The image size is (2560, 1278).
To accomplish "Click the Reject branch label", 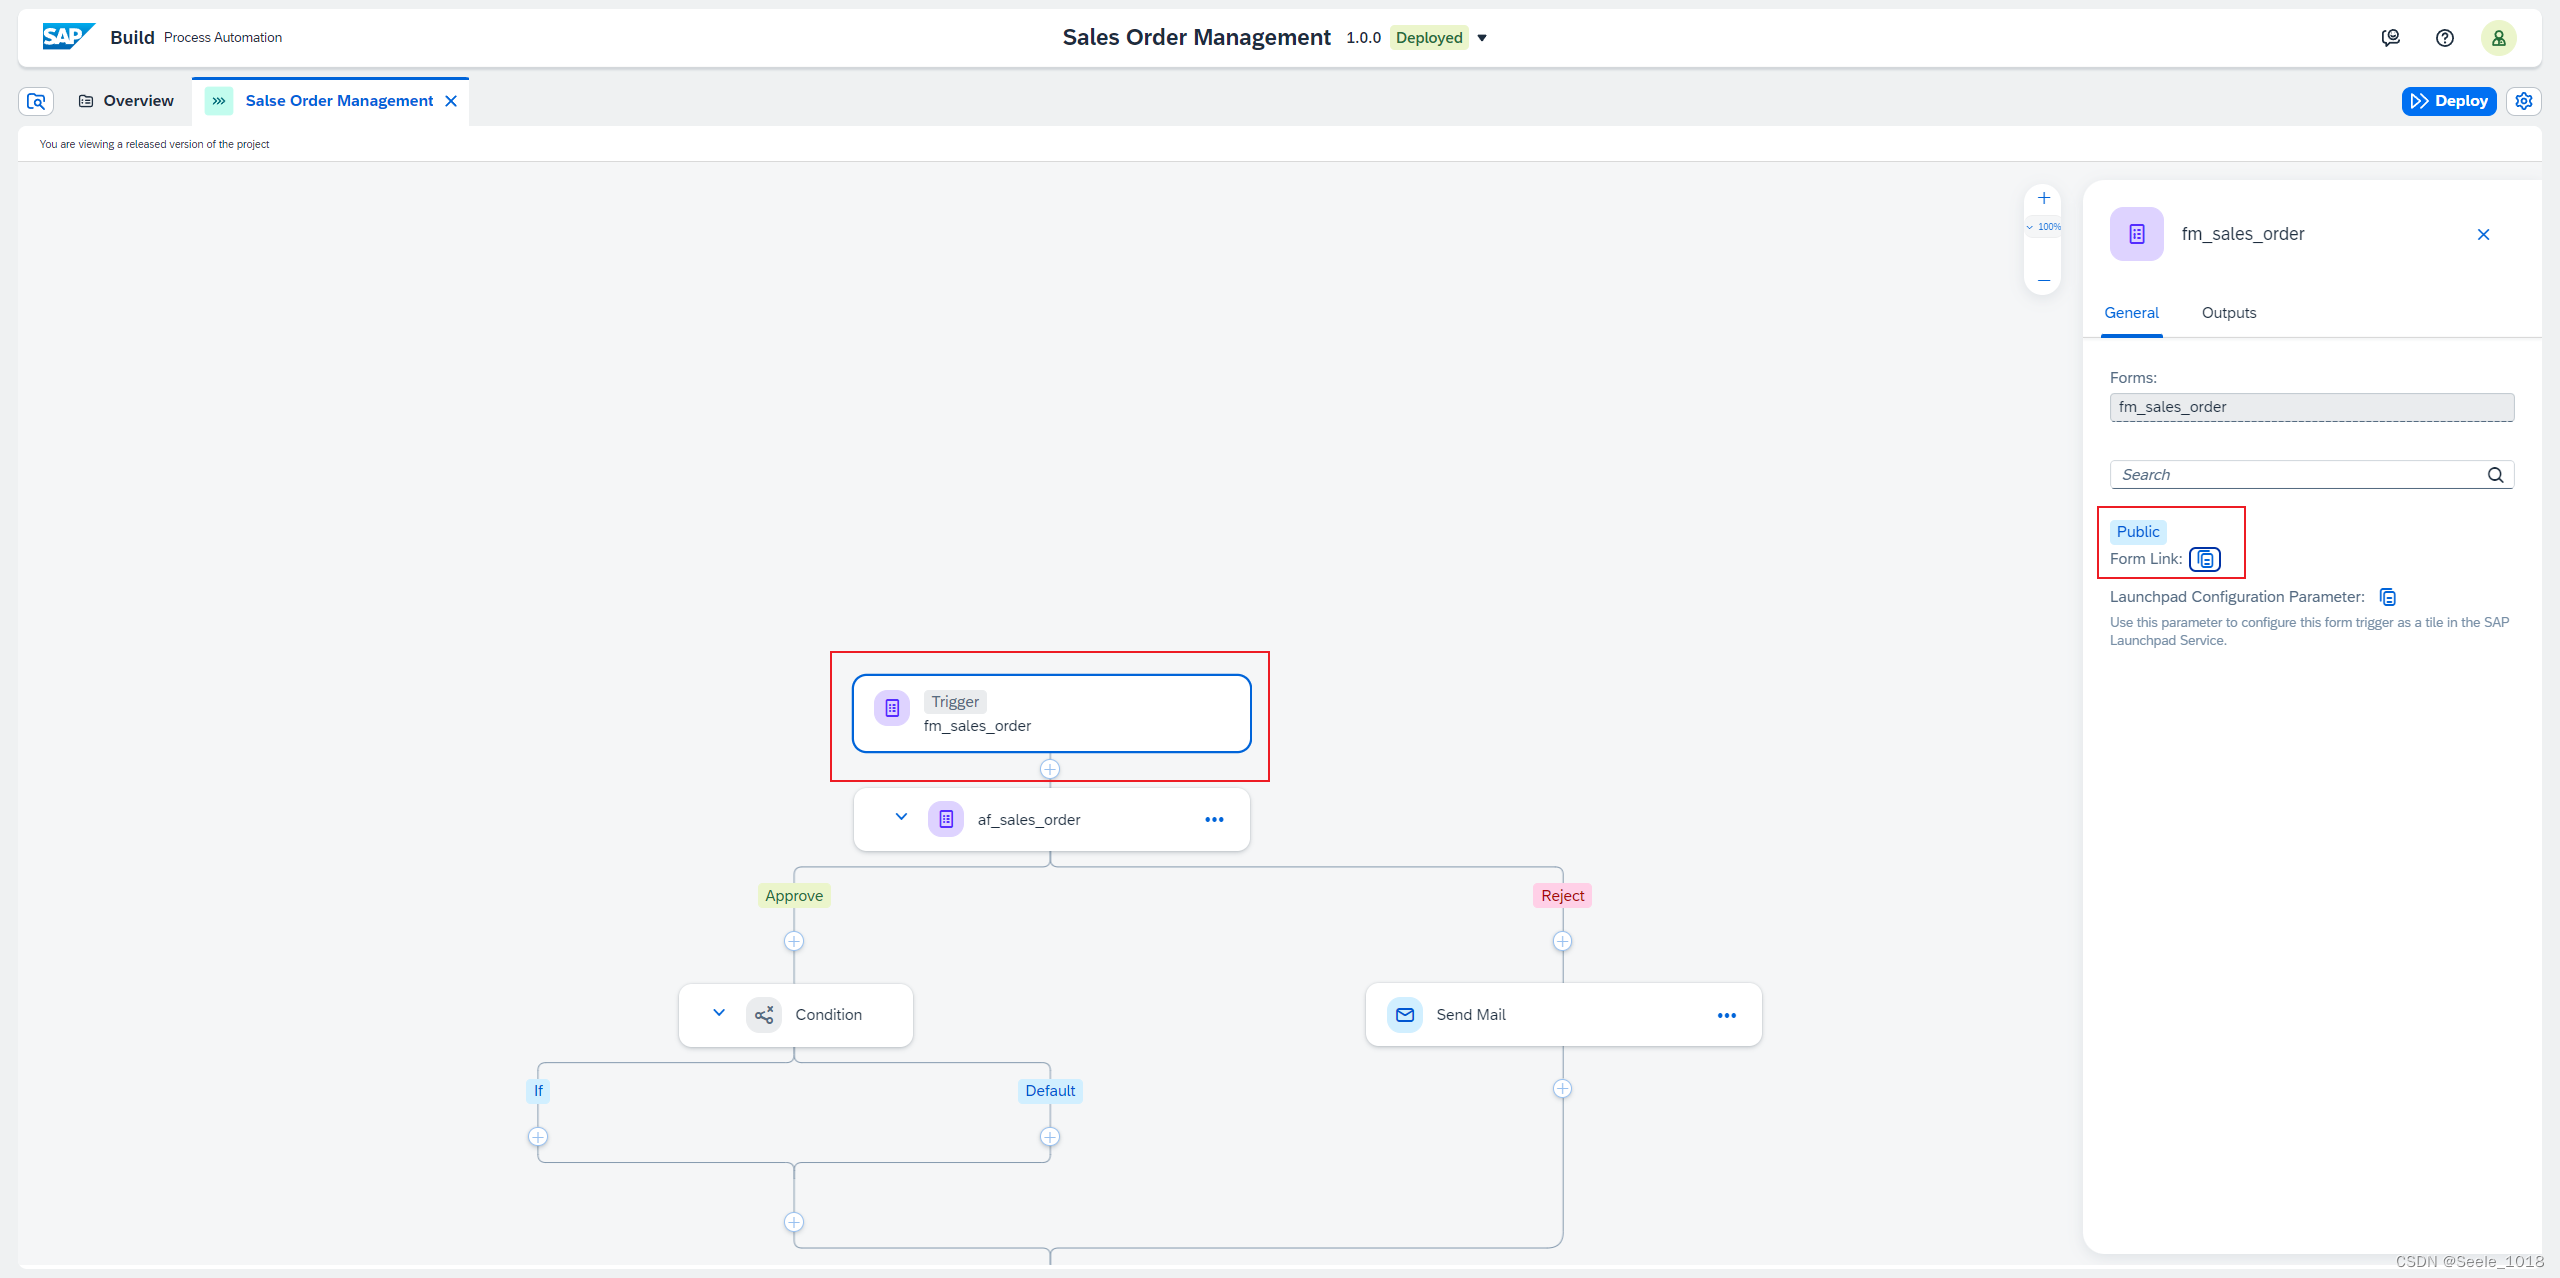I will pos(1562,896).
